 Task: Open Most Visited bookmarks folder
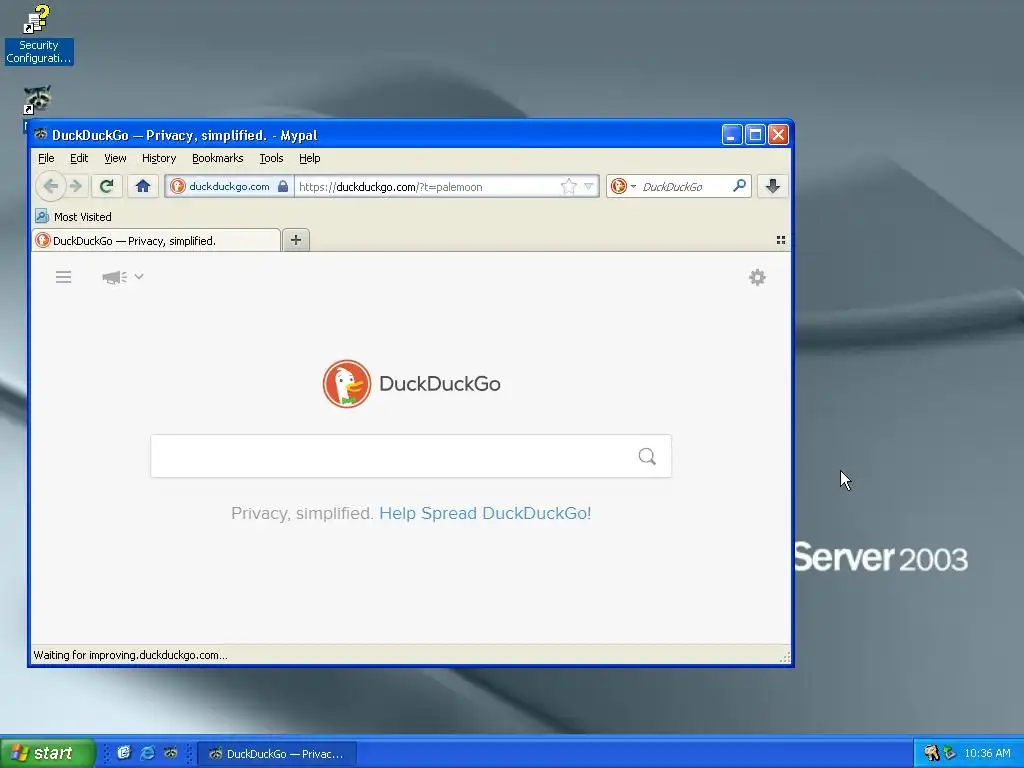click(73, 217)
